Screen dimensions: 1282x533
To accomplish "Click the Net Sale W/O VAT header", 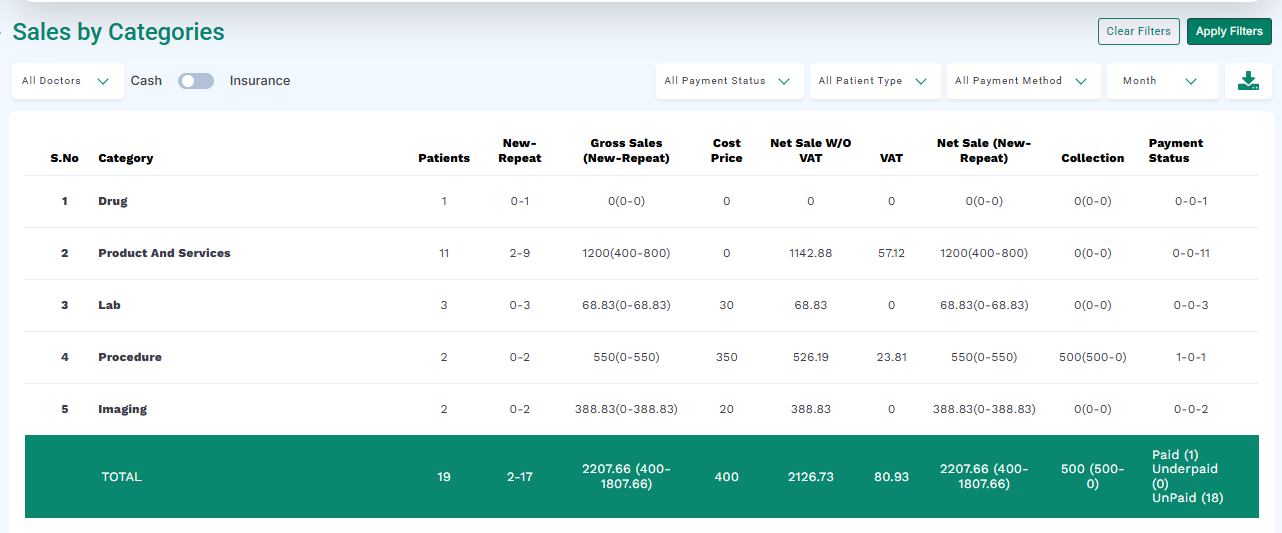I will click(x=811, y=151).
